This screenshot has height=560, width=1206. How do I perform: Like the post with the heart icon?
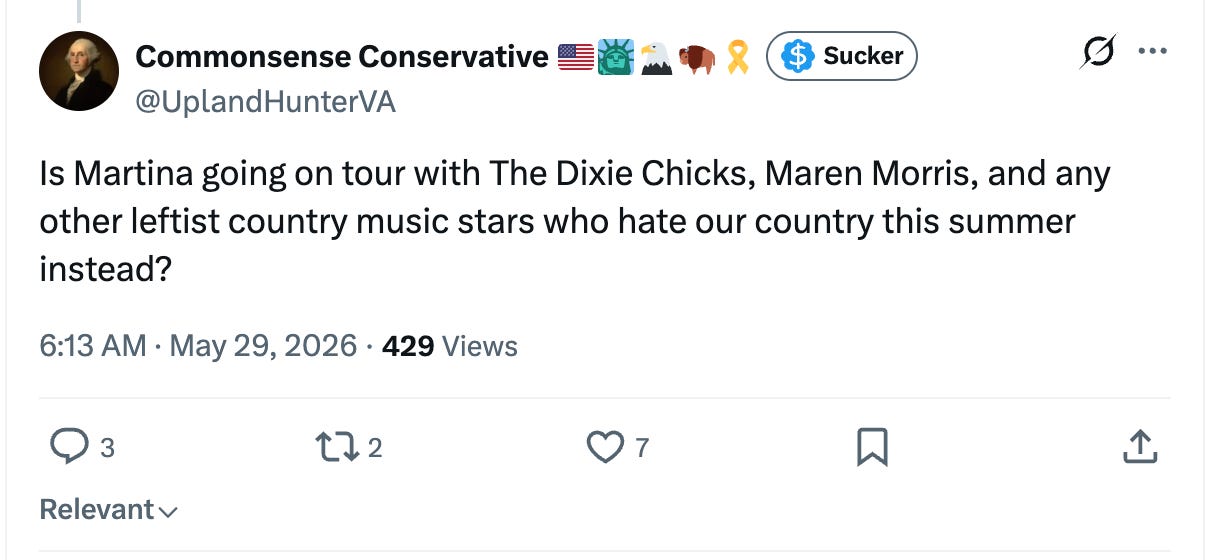point(605,448)
